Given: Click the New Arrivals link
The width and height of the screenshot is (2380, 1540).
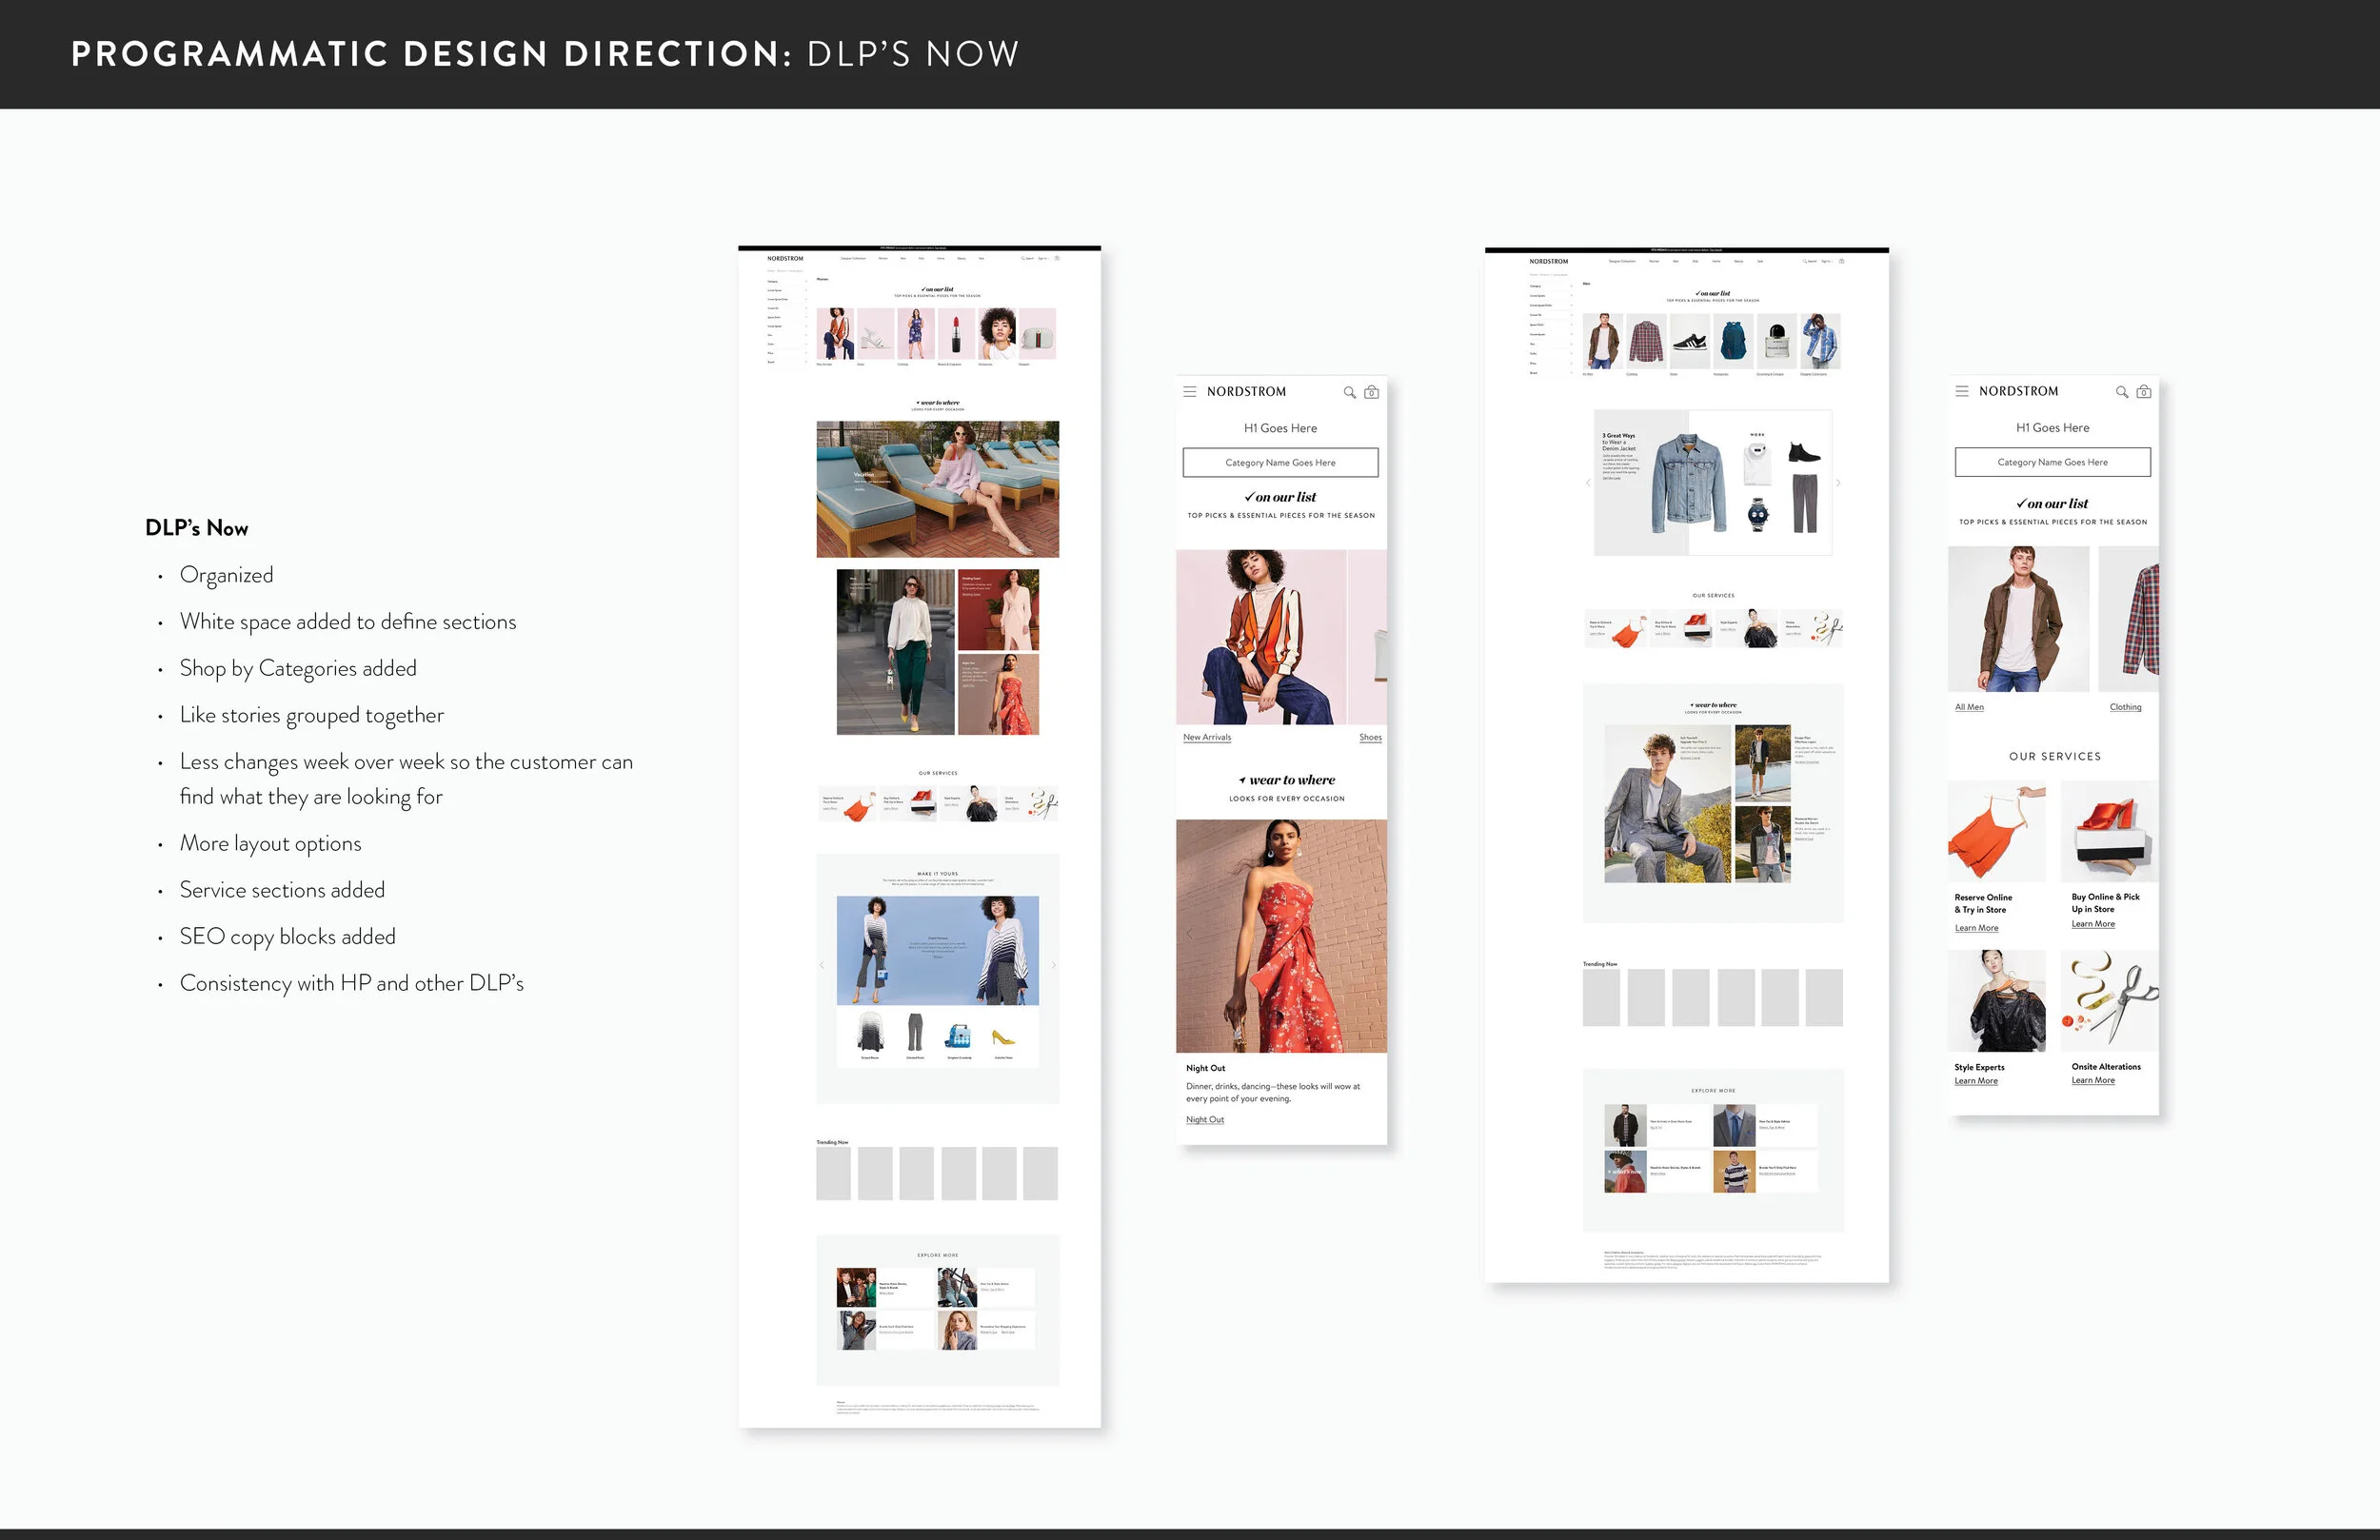Looking at the screenshot, I should (1206, 737).
